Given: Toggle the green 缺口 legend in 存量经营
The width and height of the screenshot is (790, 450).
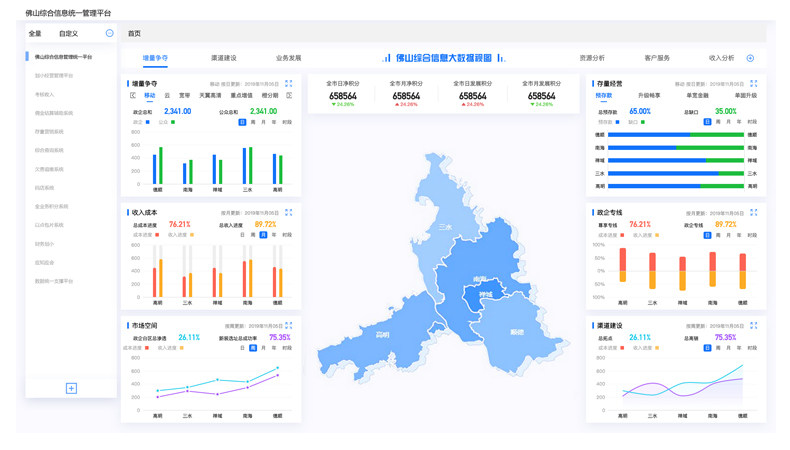Looking at the screenshot, I should (637, 122).
